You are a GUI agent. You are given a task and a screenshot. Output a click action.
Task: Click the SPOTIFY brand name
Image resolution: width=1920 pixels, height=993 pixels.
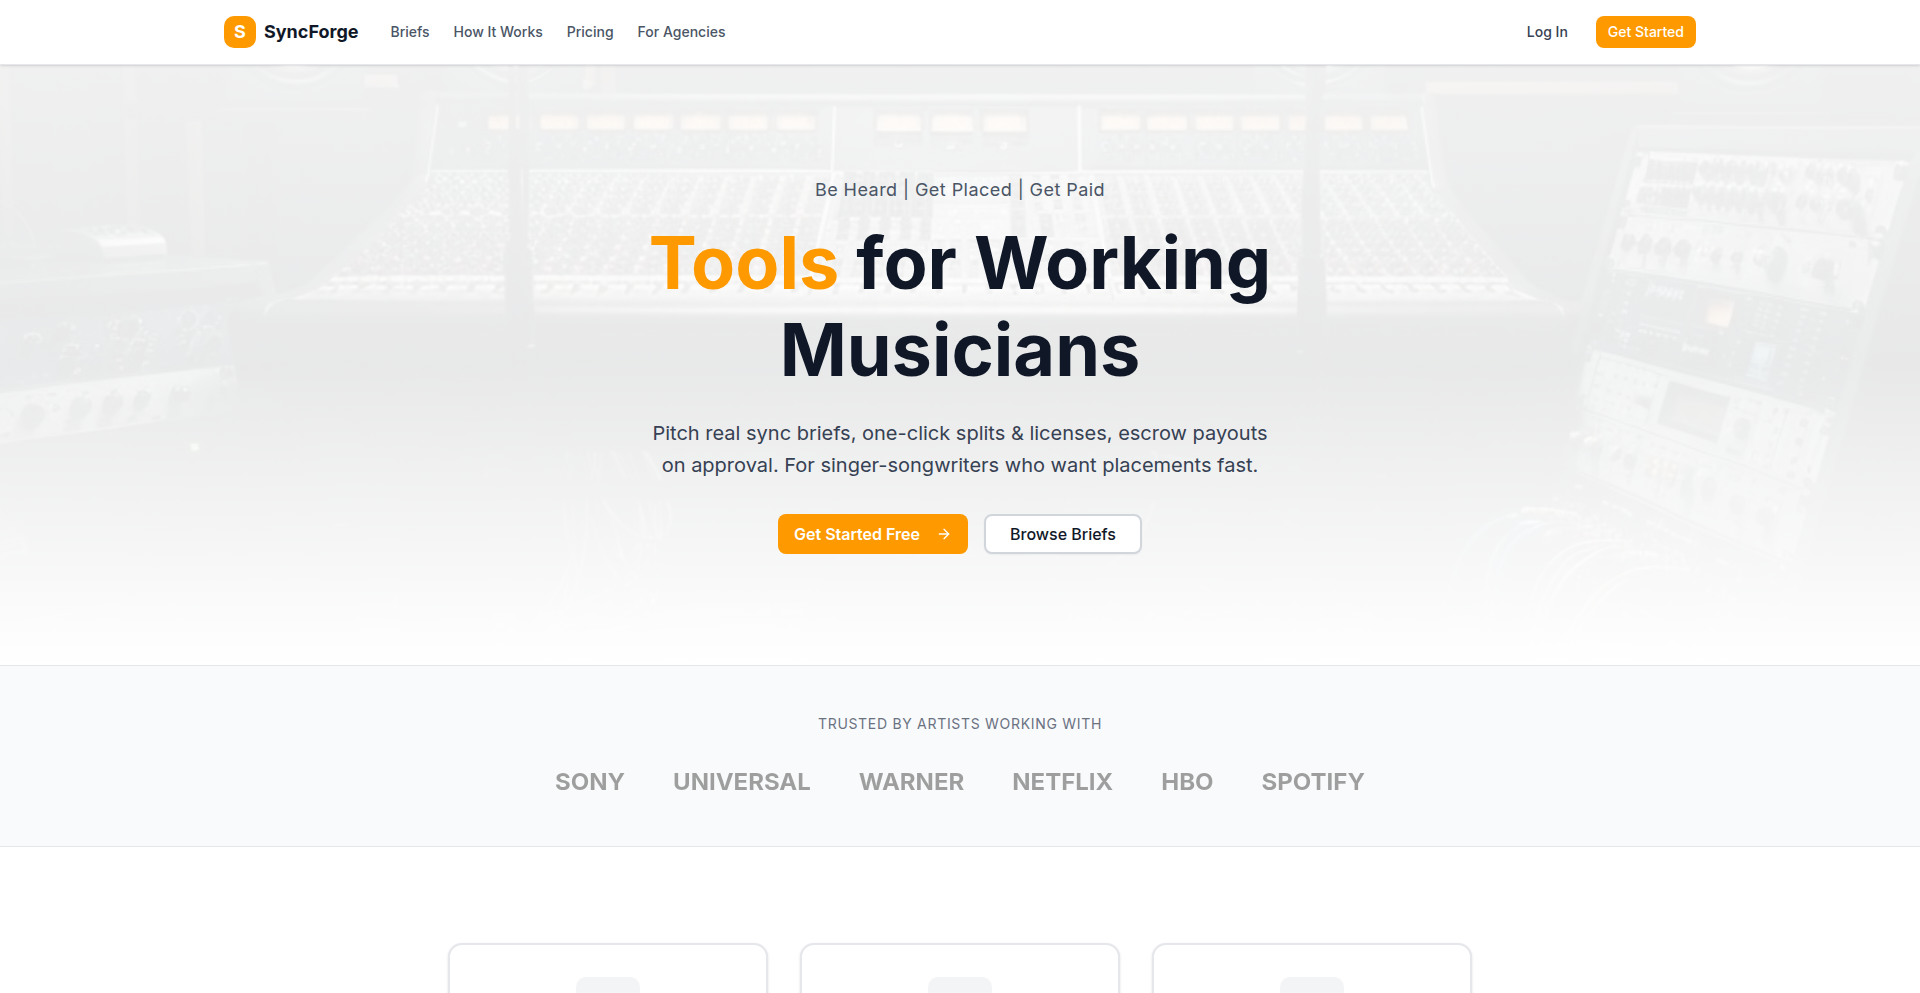coord(1313,782)
